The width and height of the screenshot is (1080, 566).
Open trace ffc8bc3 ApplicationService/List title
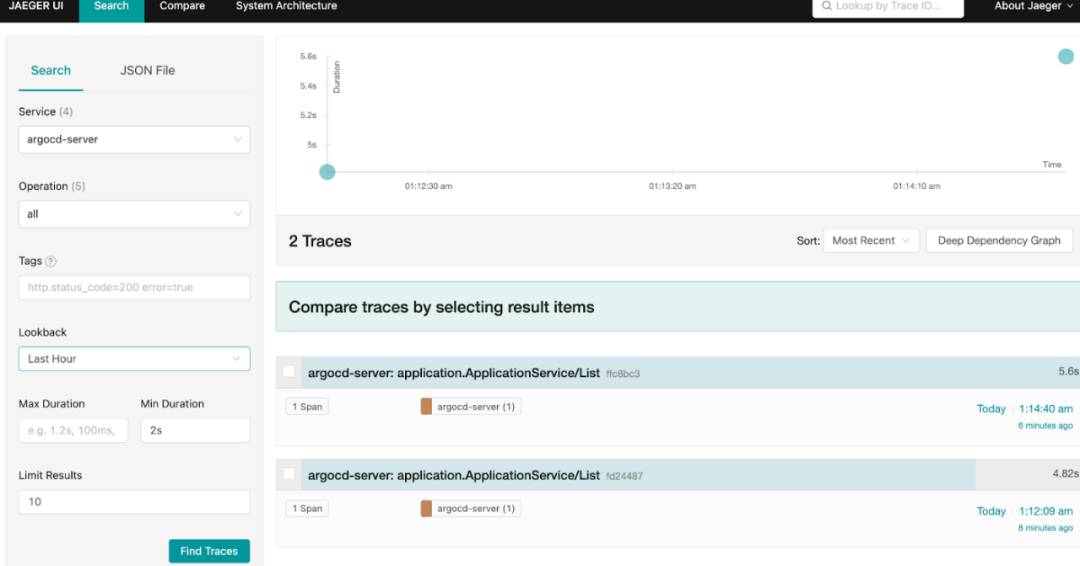click(454, 373)
